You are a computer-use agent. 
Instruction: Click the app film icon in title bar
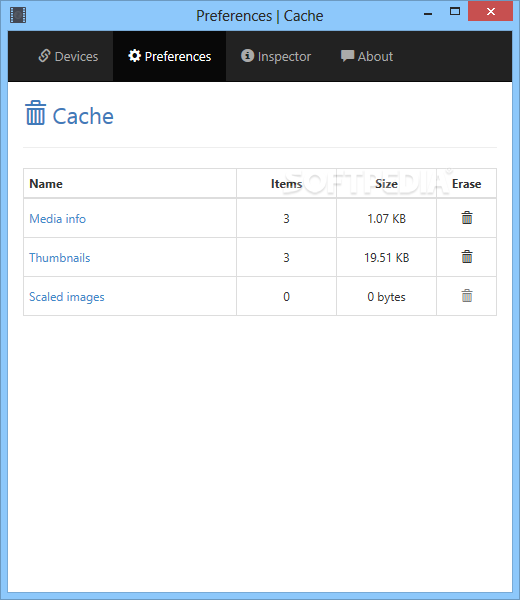pos(18,15)
